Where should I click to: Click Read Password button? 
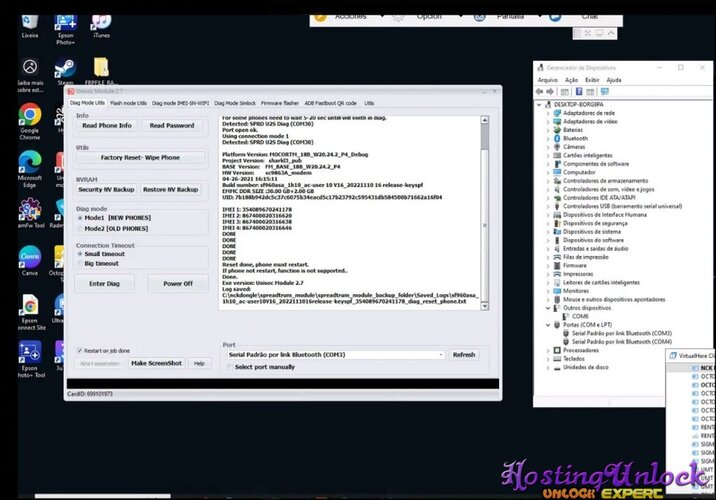point(172,126)
